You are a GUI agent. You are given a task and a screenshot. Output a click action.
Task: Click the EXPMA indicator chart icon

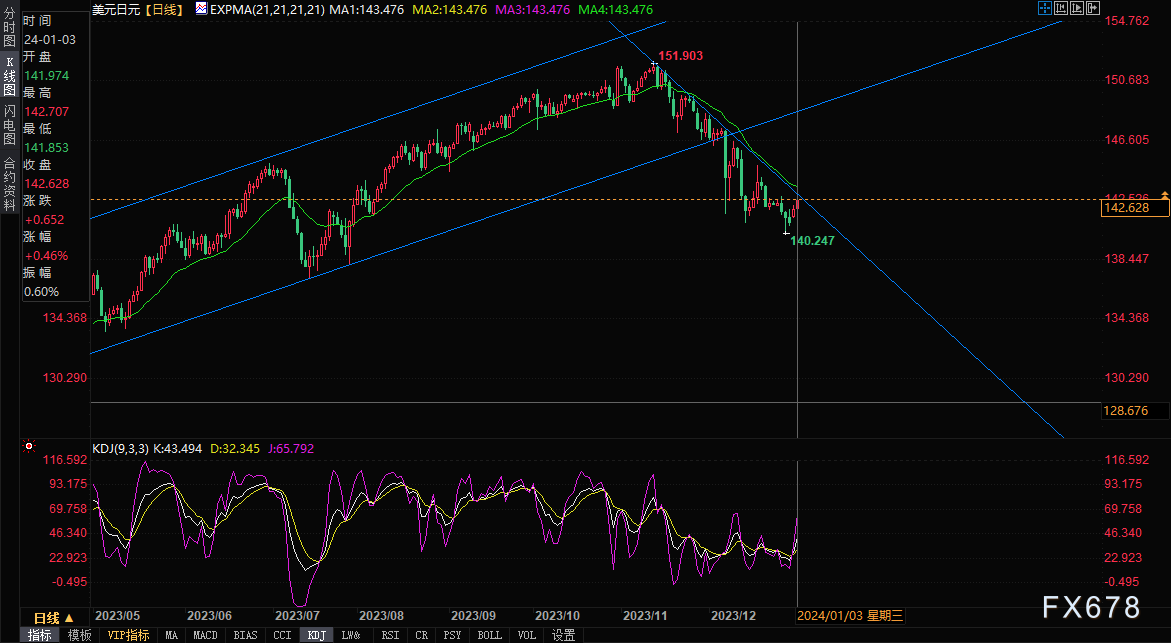201,9
